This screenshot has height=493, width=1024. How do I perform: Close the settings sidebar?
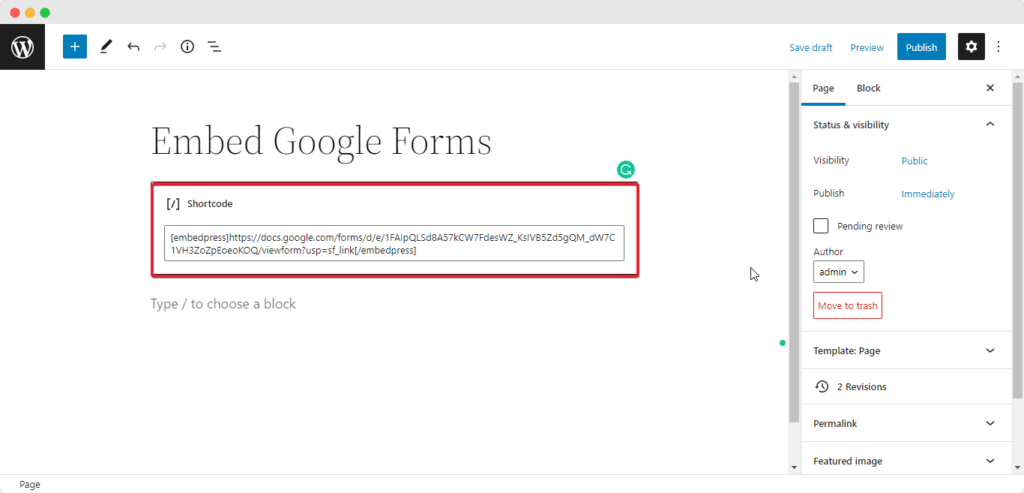click(x=990, y=88)
